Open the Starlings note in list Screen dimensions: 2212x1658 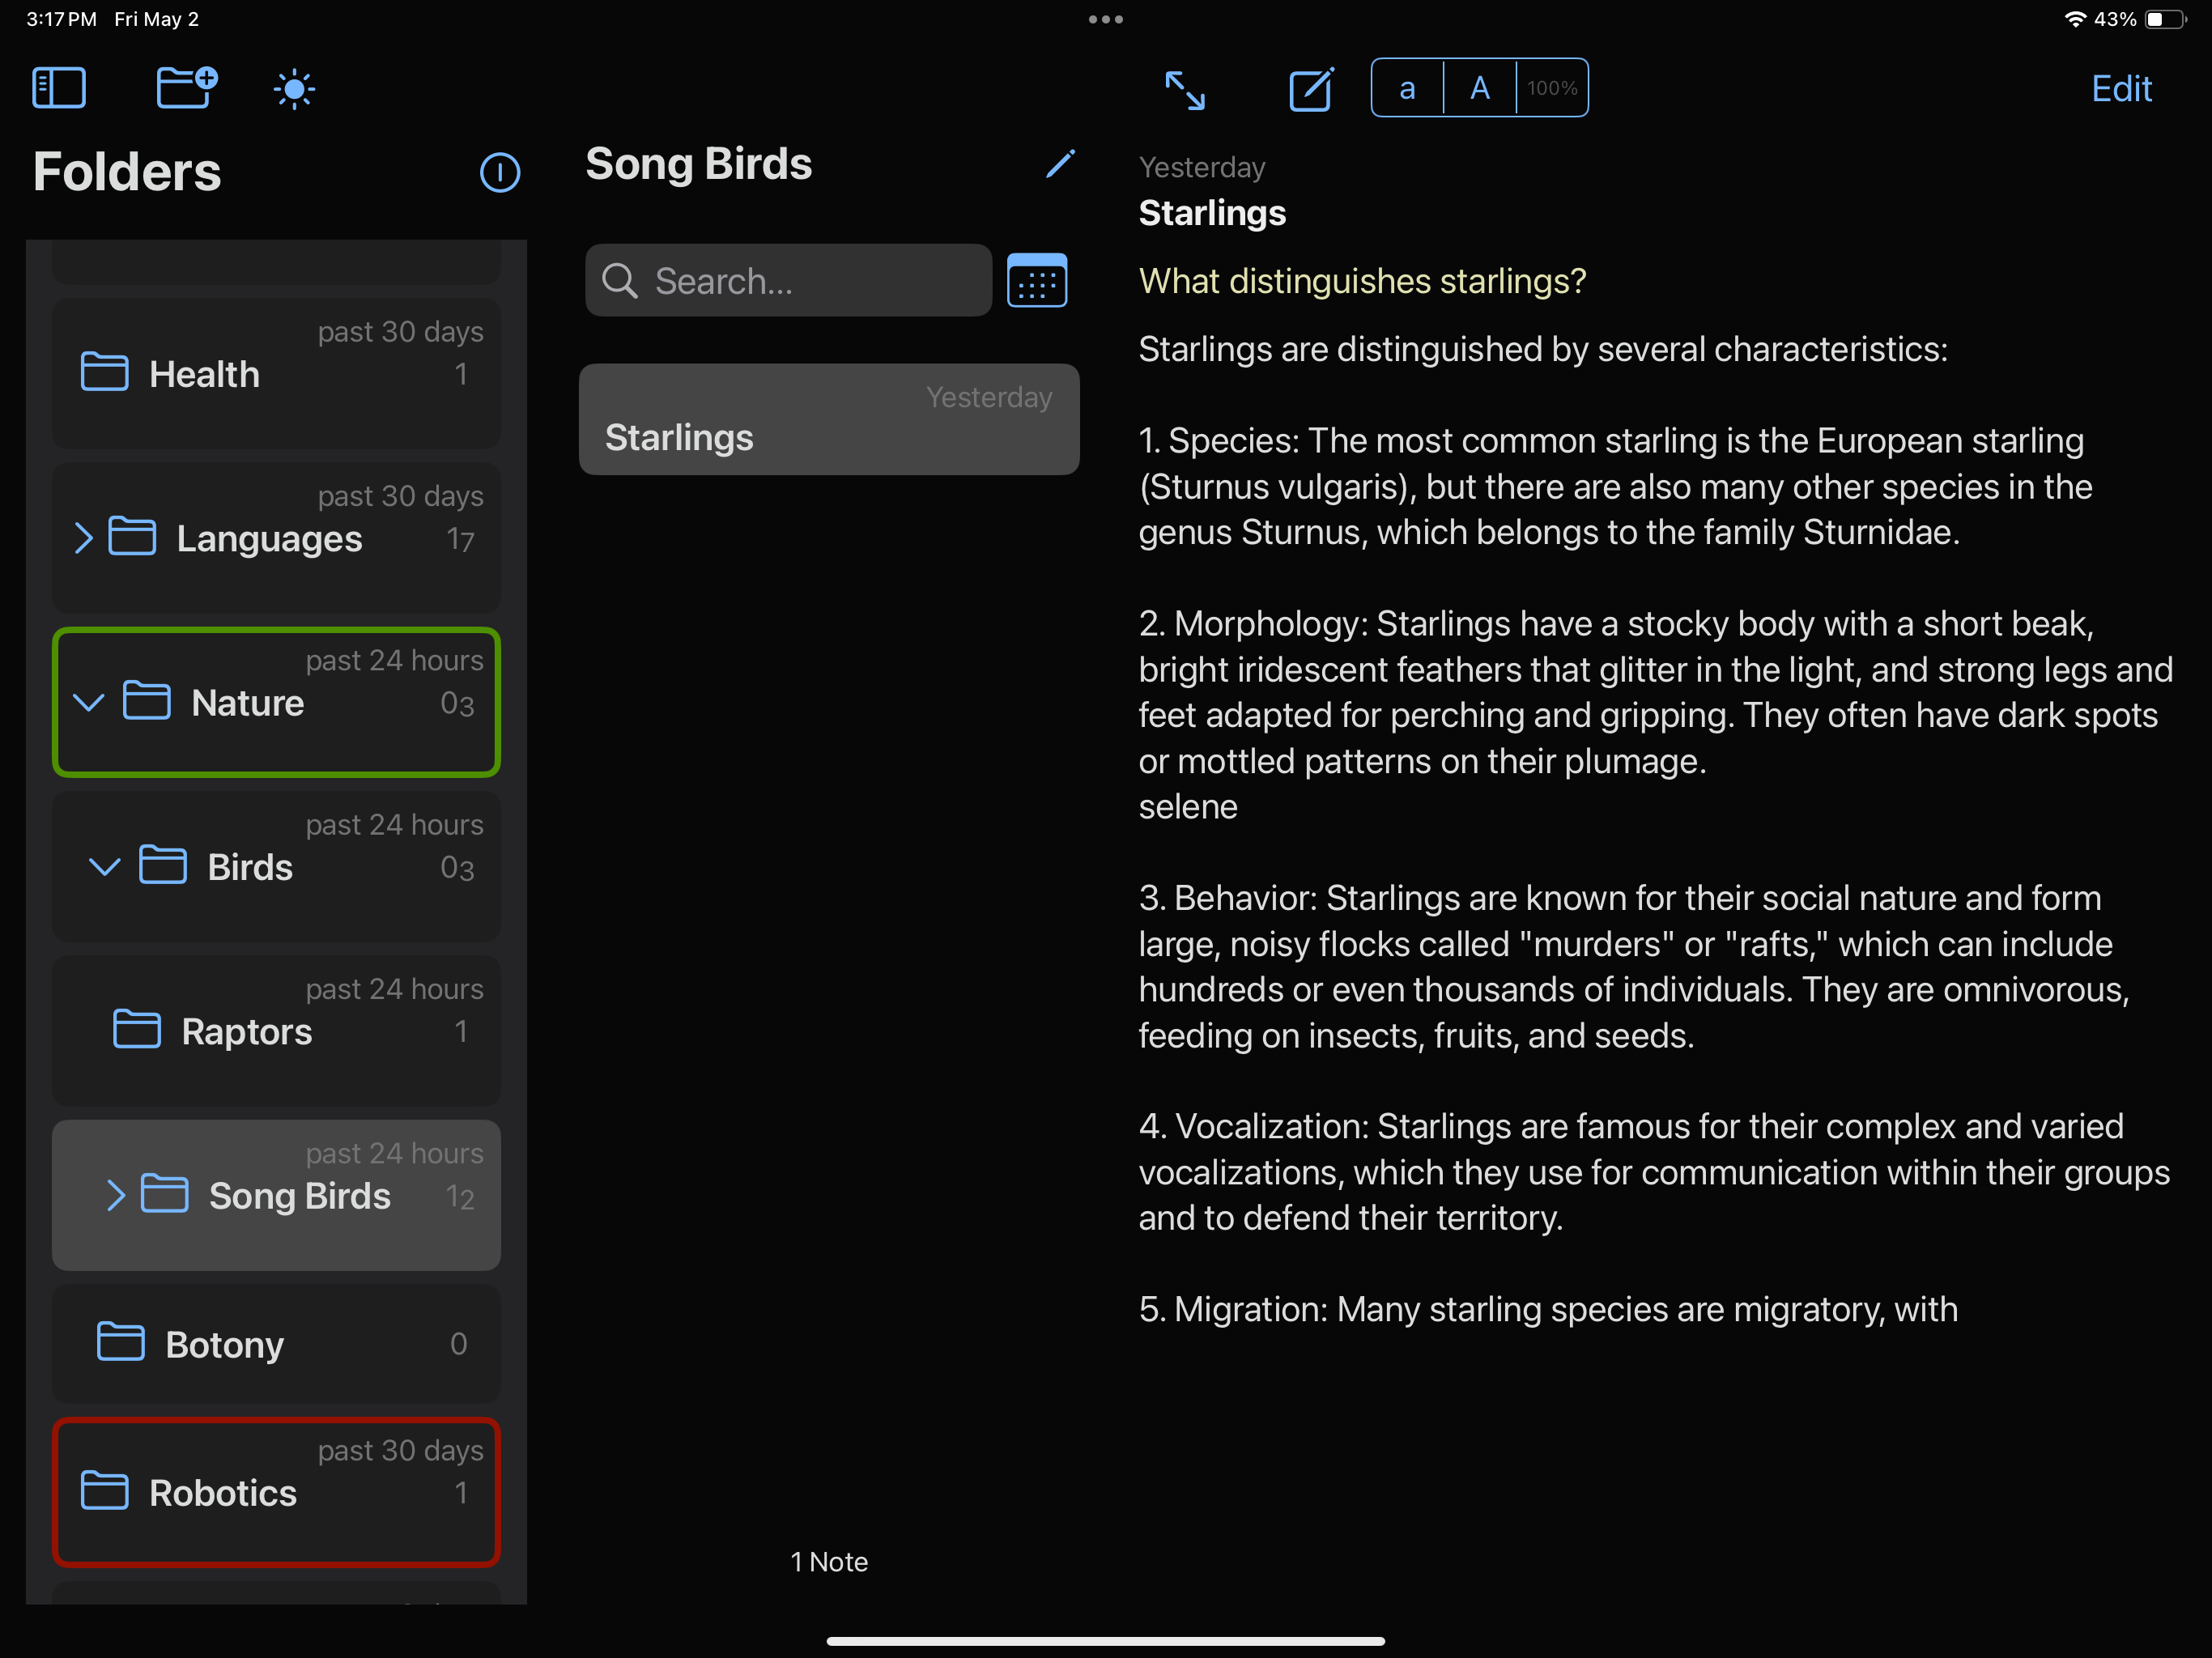click(828, 420)
